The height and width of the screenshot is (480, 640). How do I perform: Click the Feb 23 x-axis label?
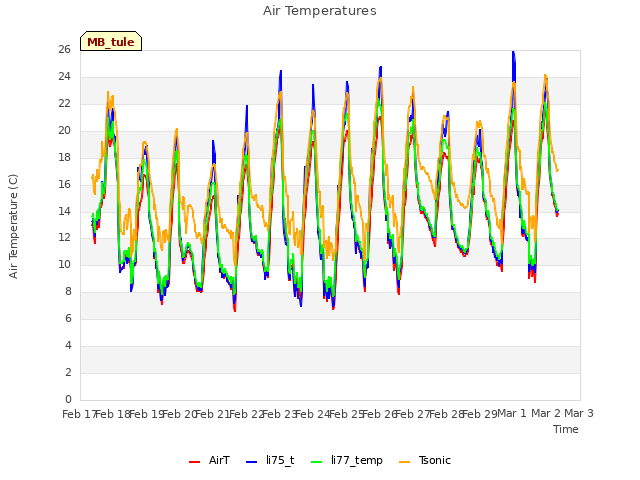pyautogui.click(x=279, y=414)
